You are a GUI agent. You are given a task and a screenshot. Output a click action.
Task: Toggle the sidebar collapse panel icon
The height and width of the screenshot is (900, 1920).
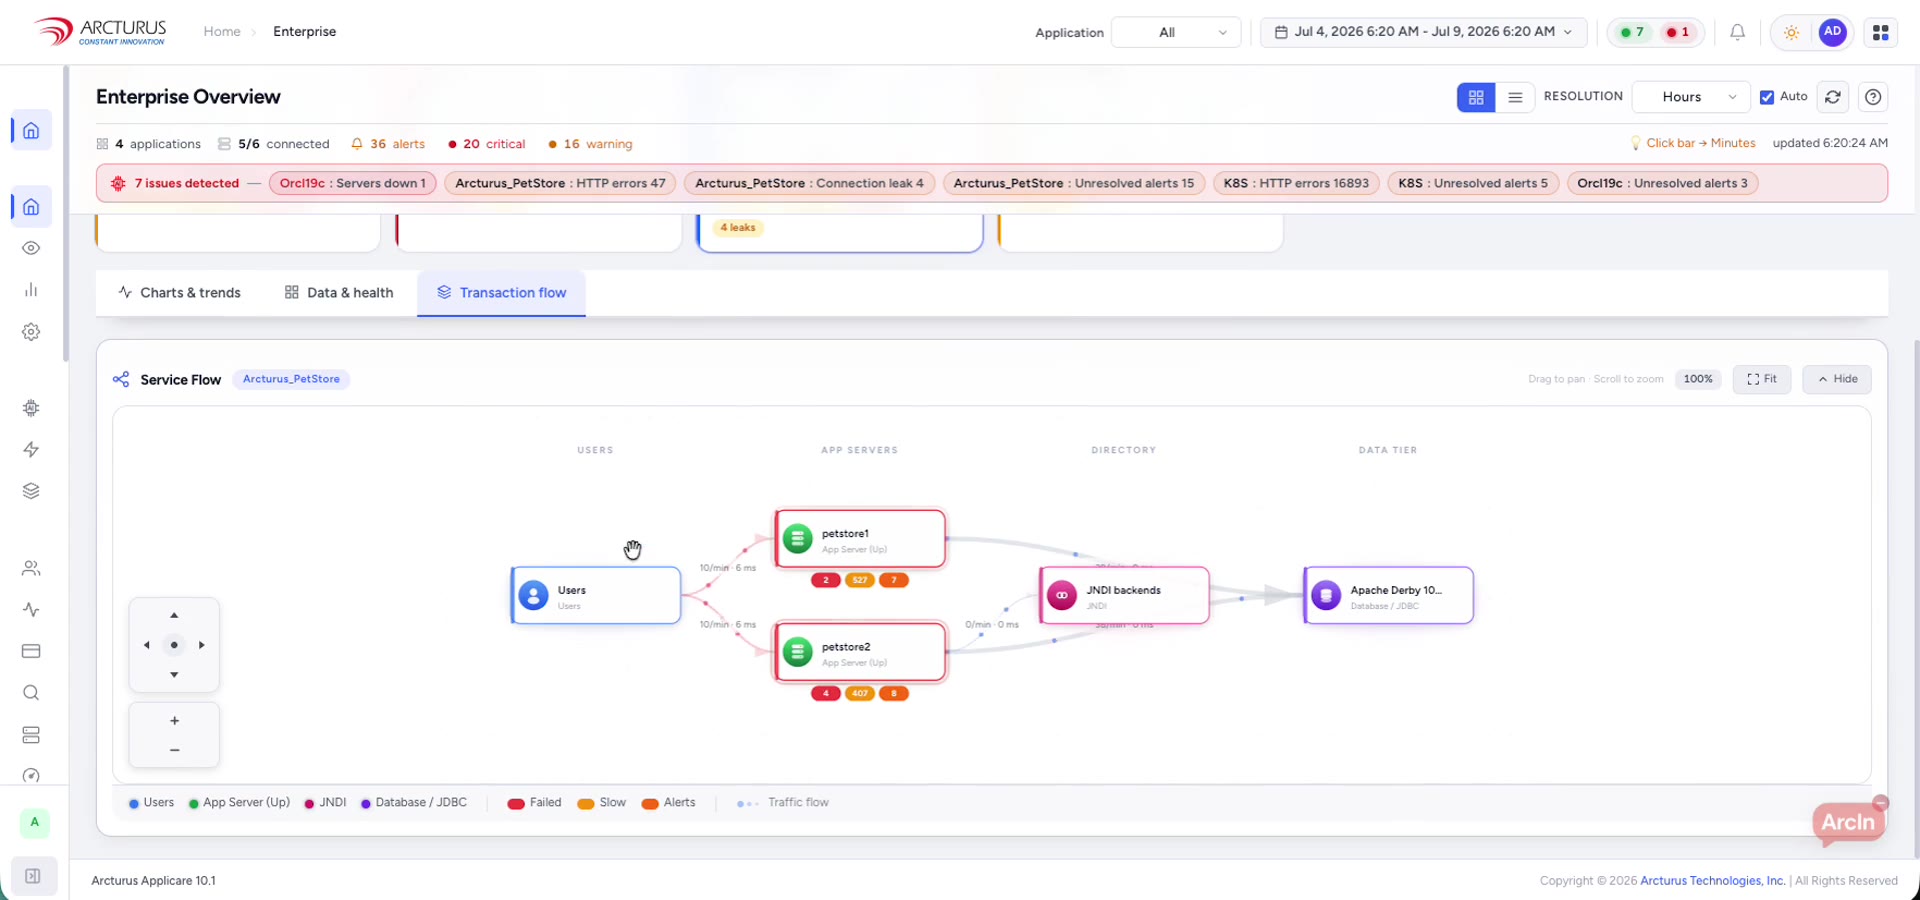[x=33, y=876]
